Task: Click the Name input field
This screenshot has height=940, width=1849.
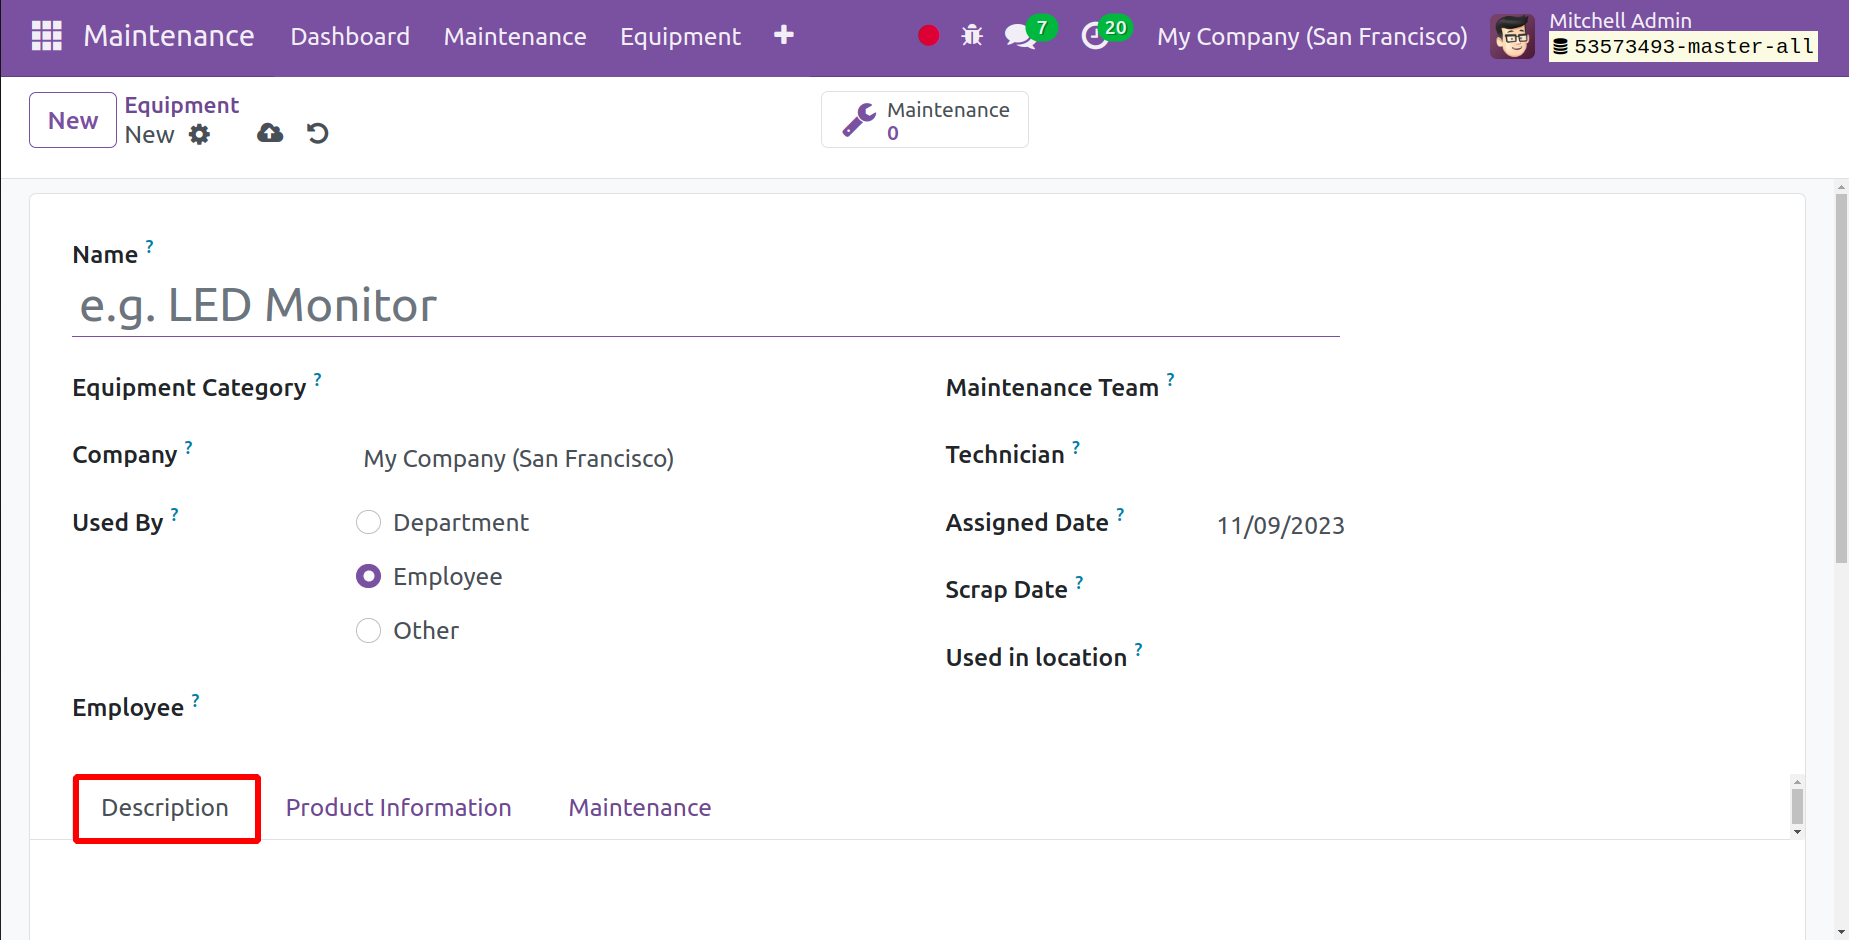Action: (x=706, y=306)
